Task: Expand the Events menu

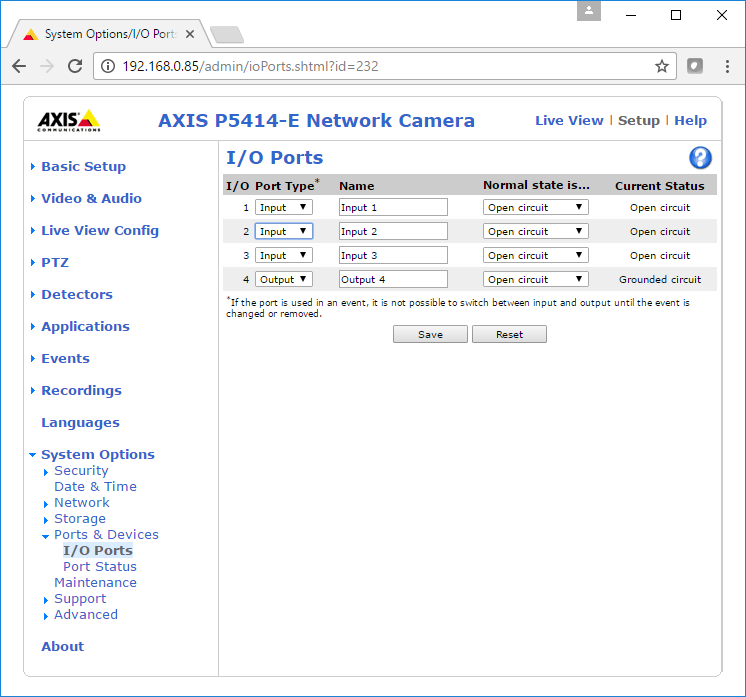Action: point(65,358)
